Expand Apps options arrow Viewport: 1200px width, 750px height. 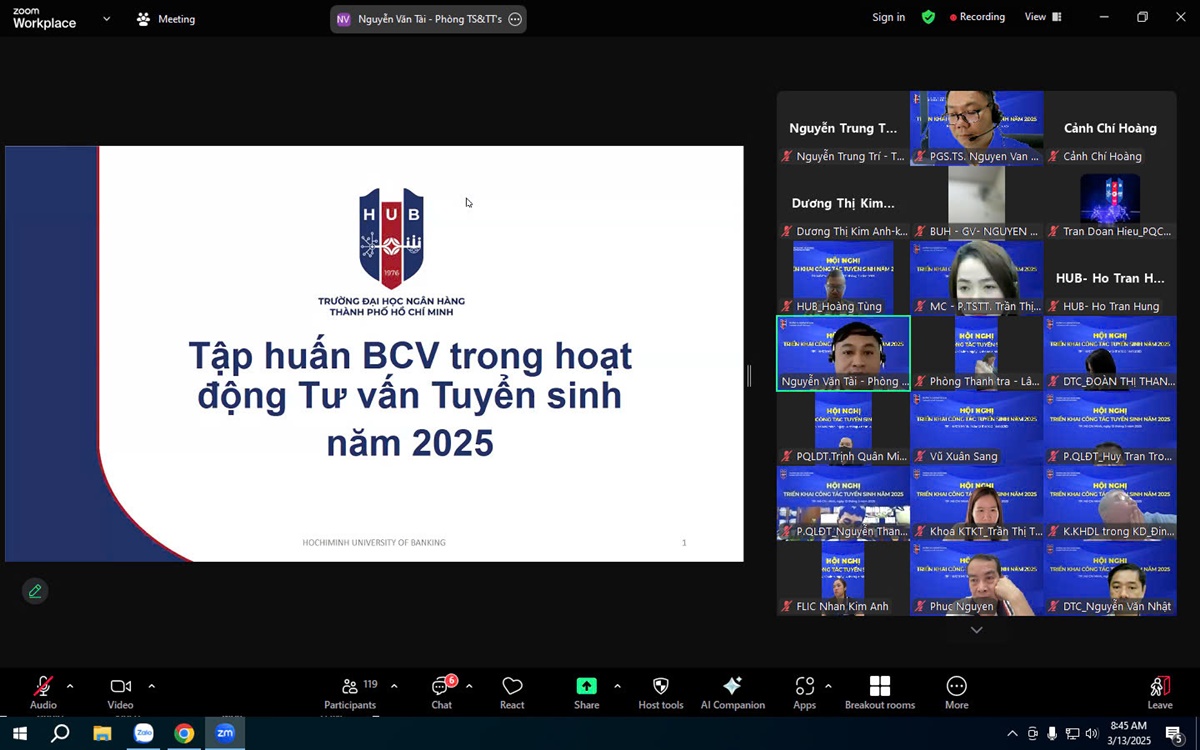(x=828, y=686)
